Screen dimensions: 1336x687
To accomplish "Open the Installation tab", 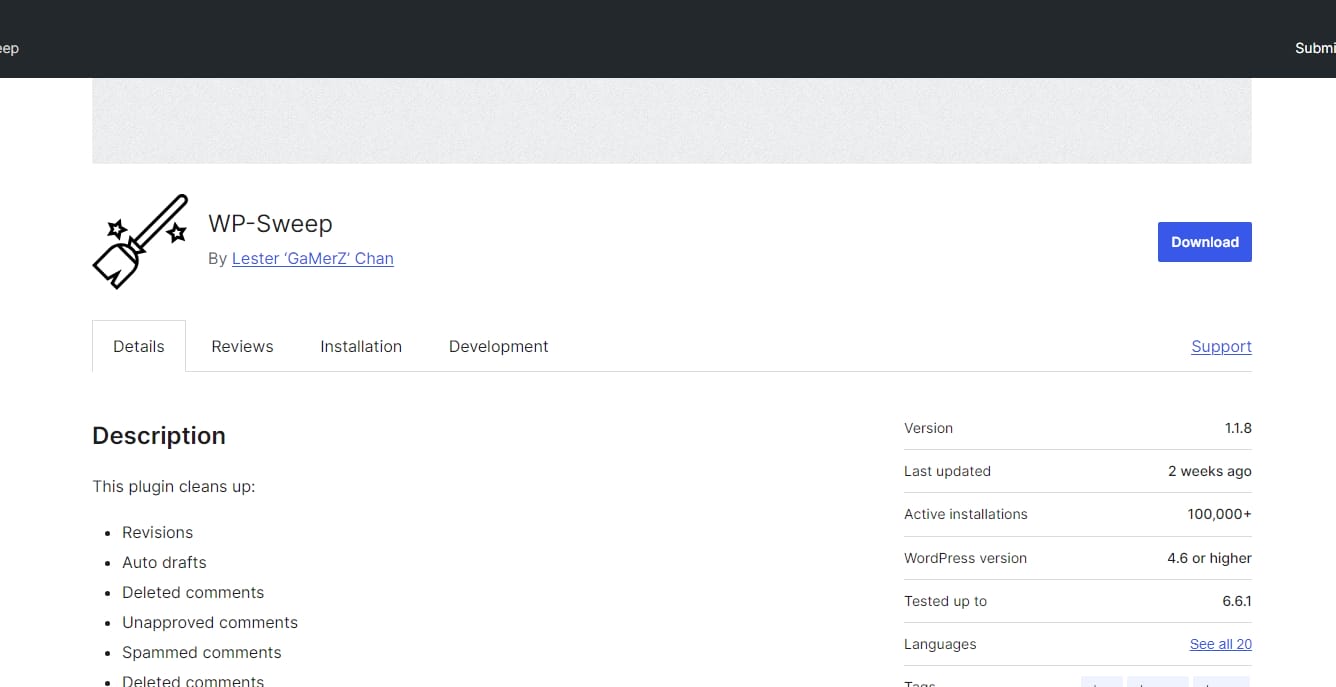I will [361, 346].
